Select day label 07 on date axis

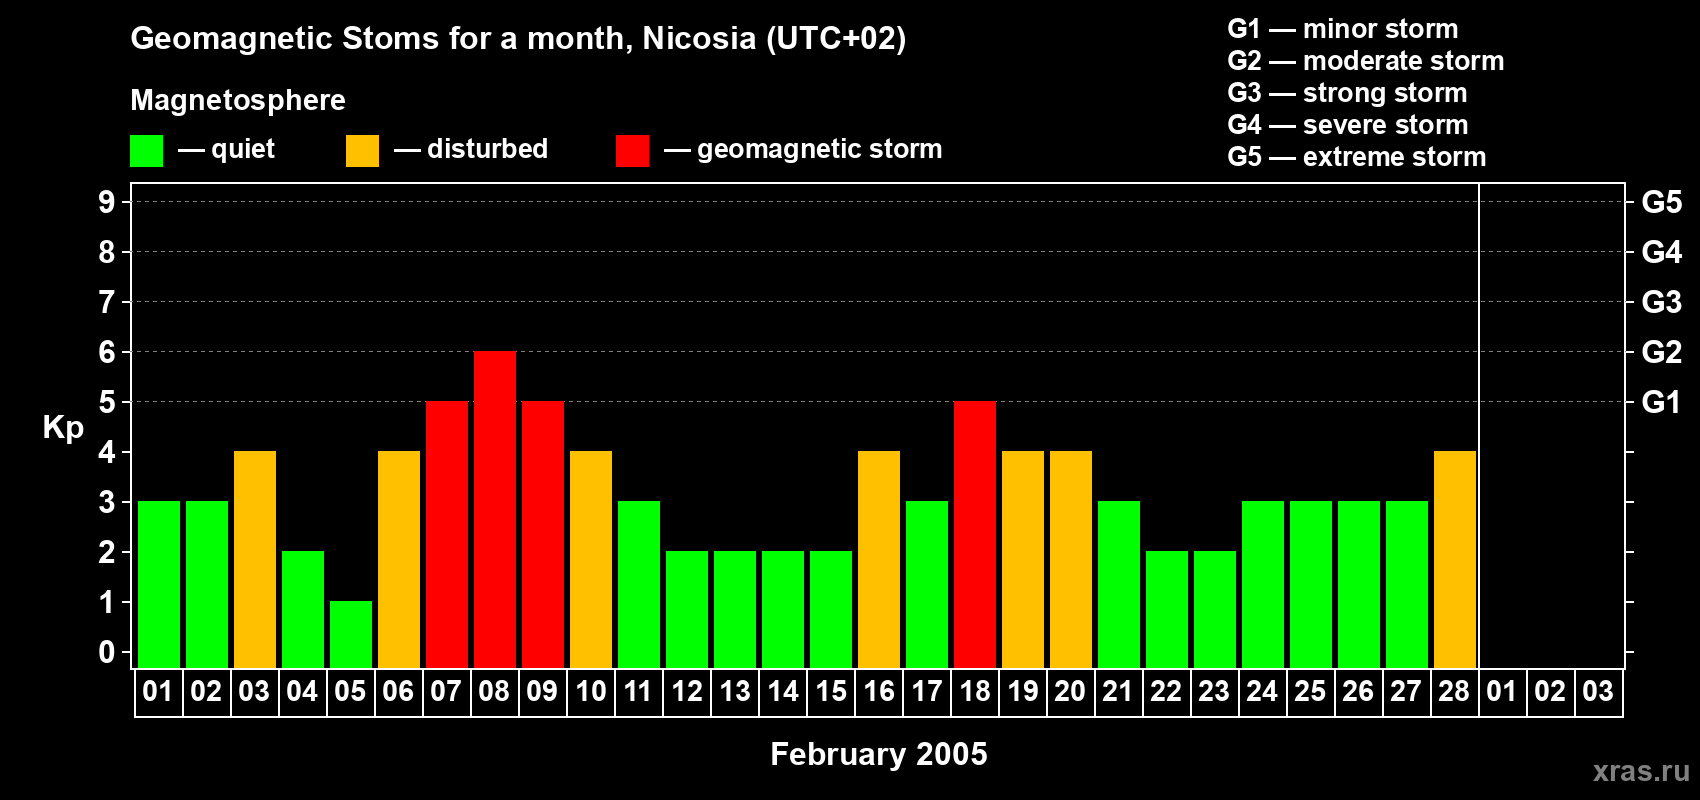(446, 692)
